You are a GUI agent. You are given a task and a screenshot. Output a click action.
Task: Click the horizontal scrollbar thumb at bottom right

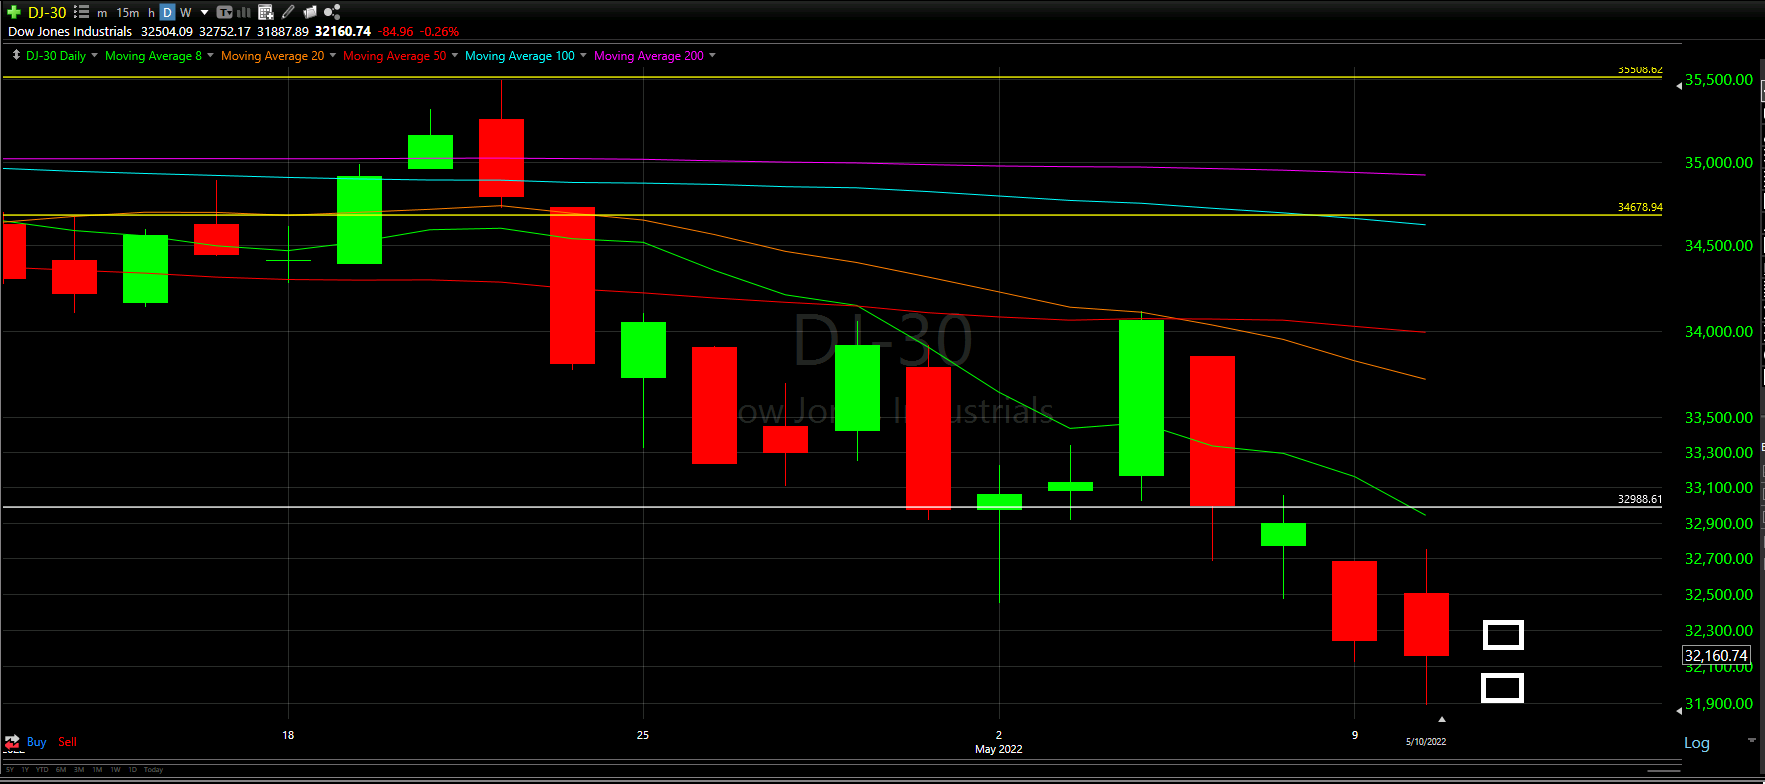pyautogui.click(x=1664, y=771)
